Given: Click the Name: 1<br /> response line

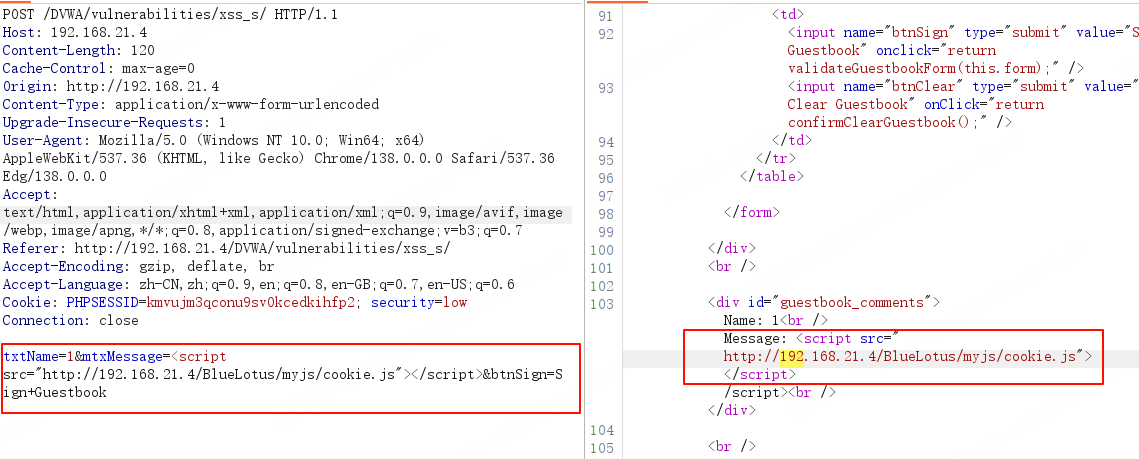Looking at the screenshot, I should tap(776, 320).
